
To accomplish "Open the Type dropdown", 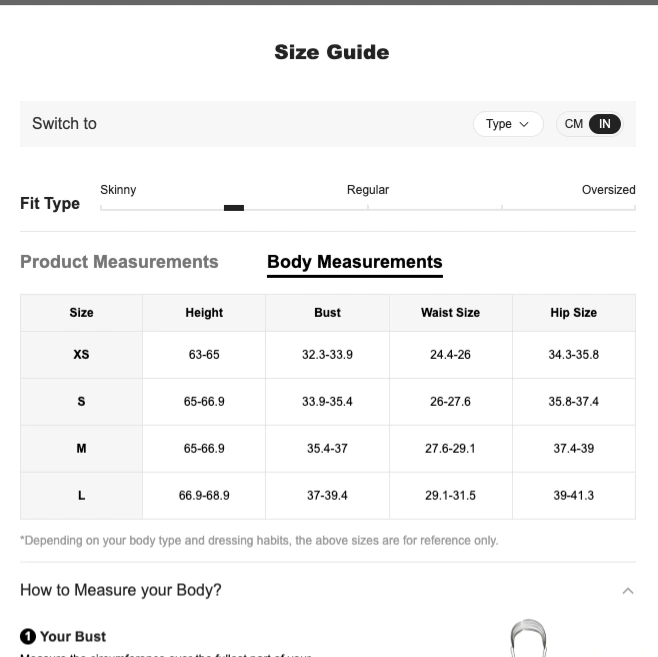I will coord(508,124).
